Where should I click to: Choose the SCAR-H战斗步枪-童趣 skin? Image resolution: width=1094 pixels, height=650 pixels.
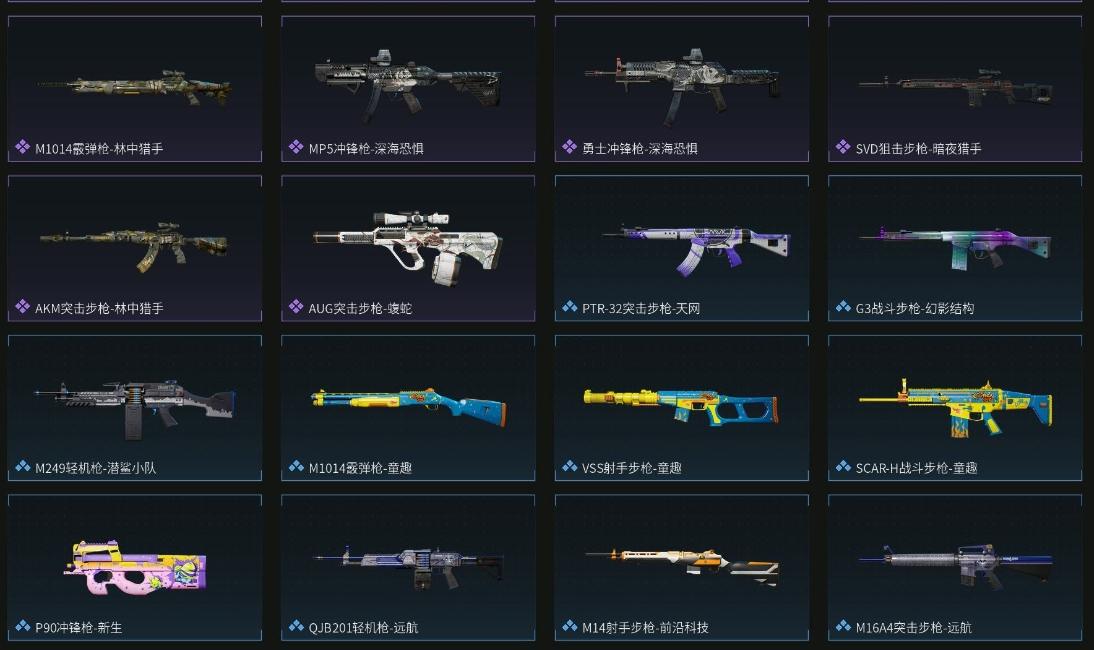click(955, 408)
